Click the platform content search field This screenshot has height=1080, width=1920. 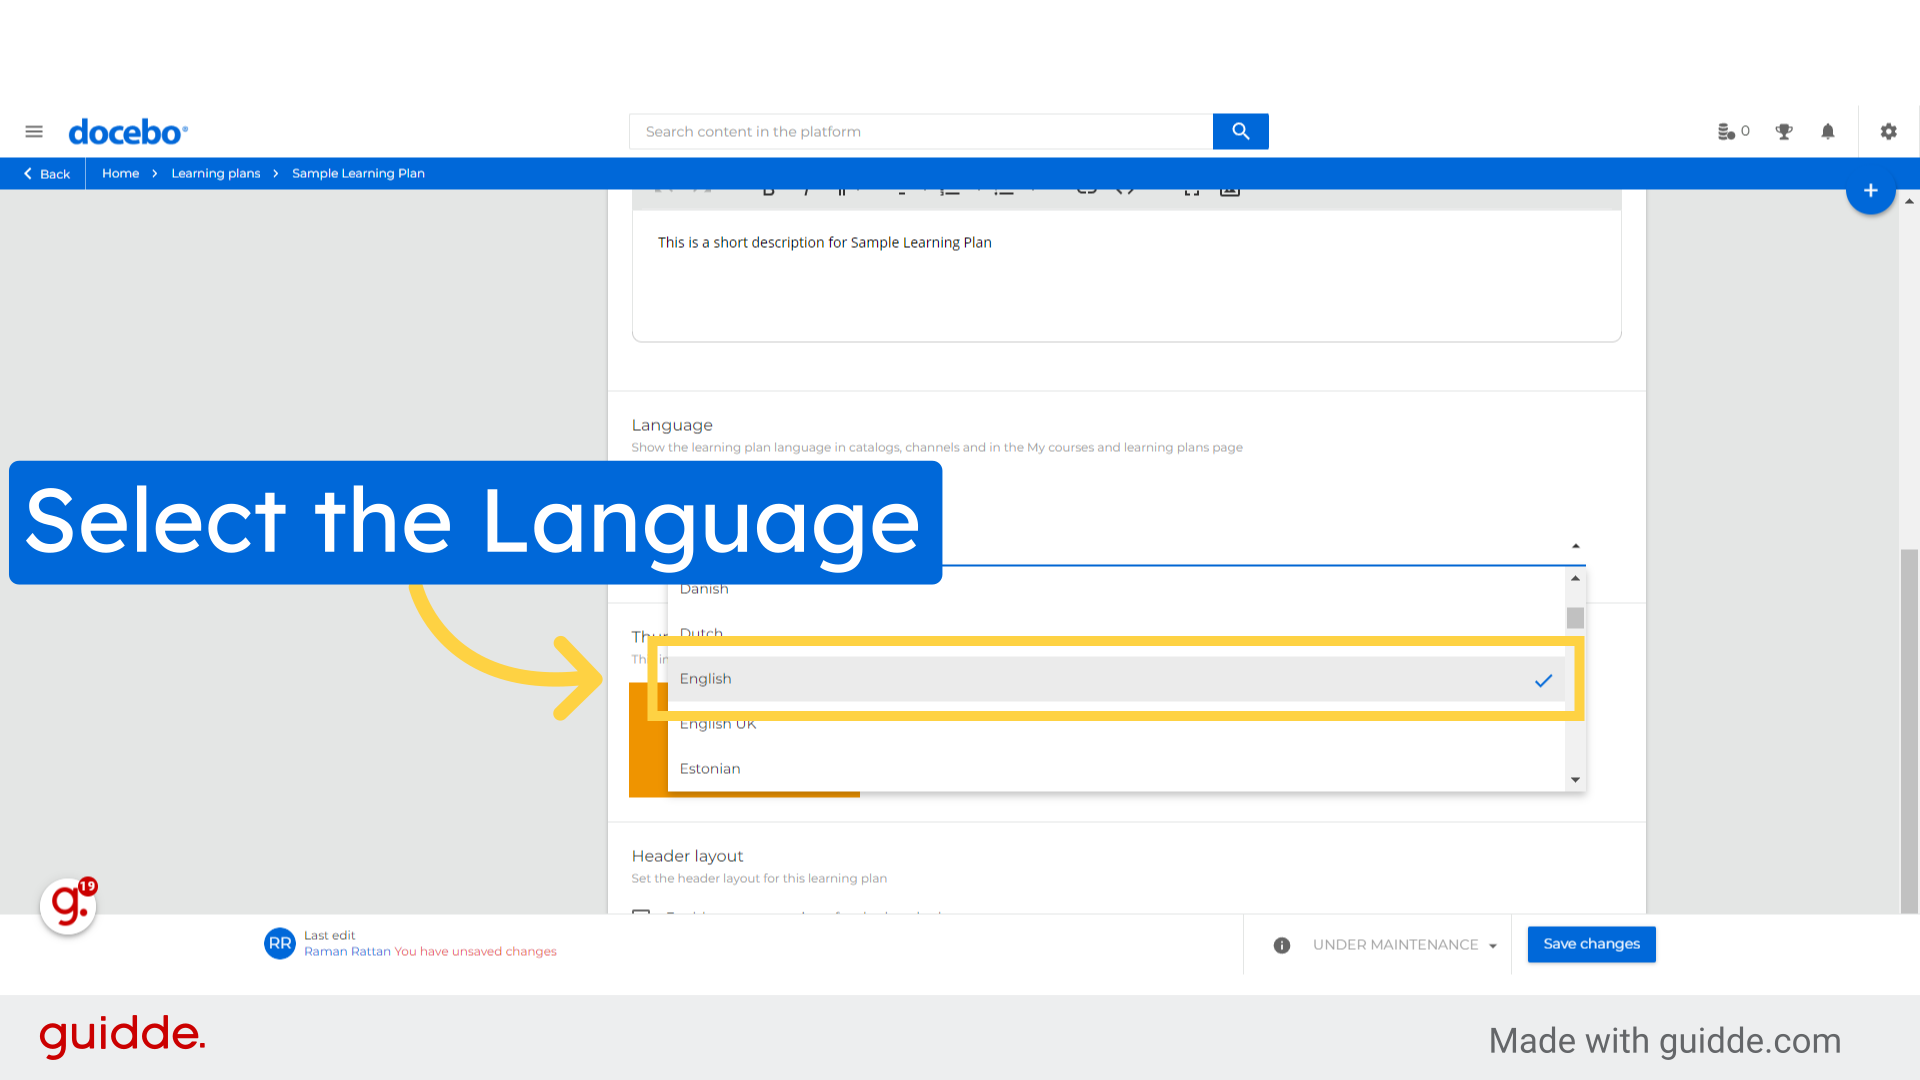click(920, 131)
